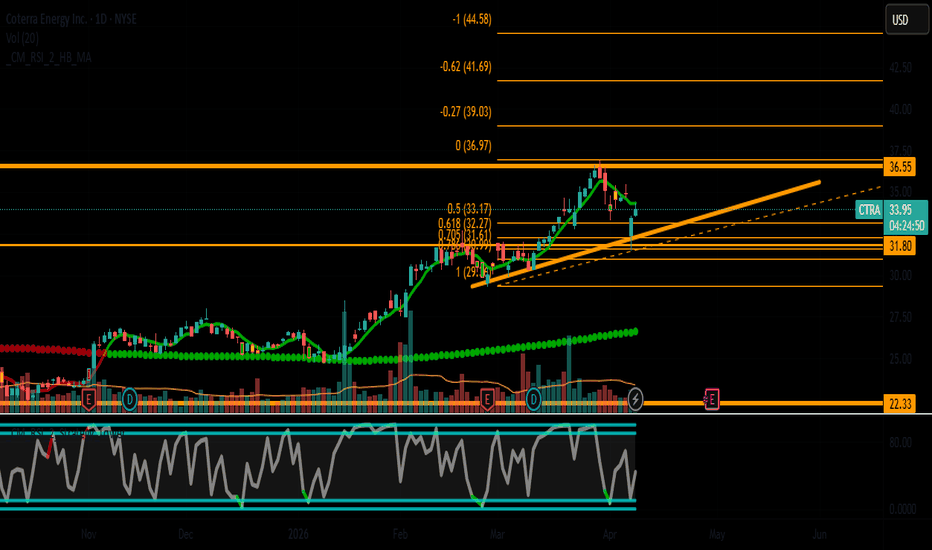Click the dividend marker in early March
The width and height of the screenshot is (932, 550).
coord(534,399)
